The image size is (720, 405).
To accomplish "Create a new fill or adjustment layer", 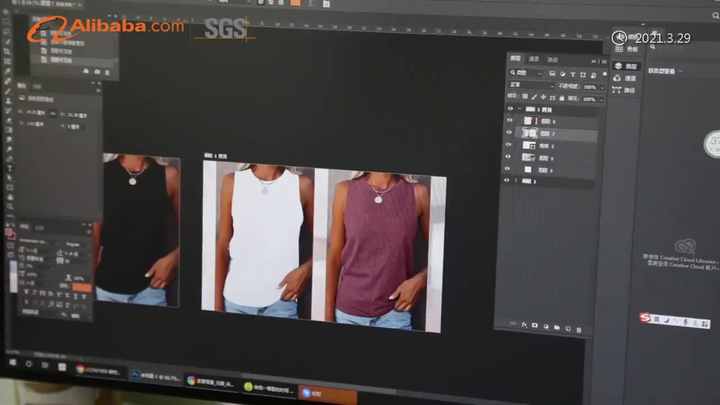I will click(x=546, y=326).
